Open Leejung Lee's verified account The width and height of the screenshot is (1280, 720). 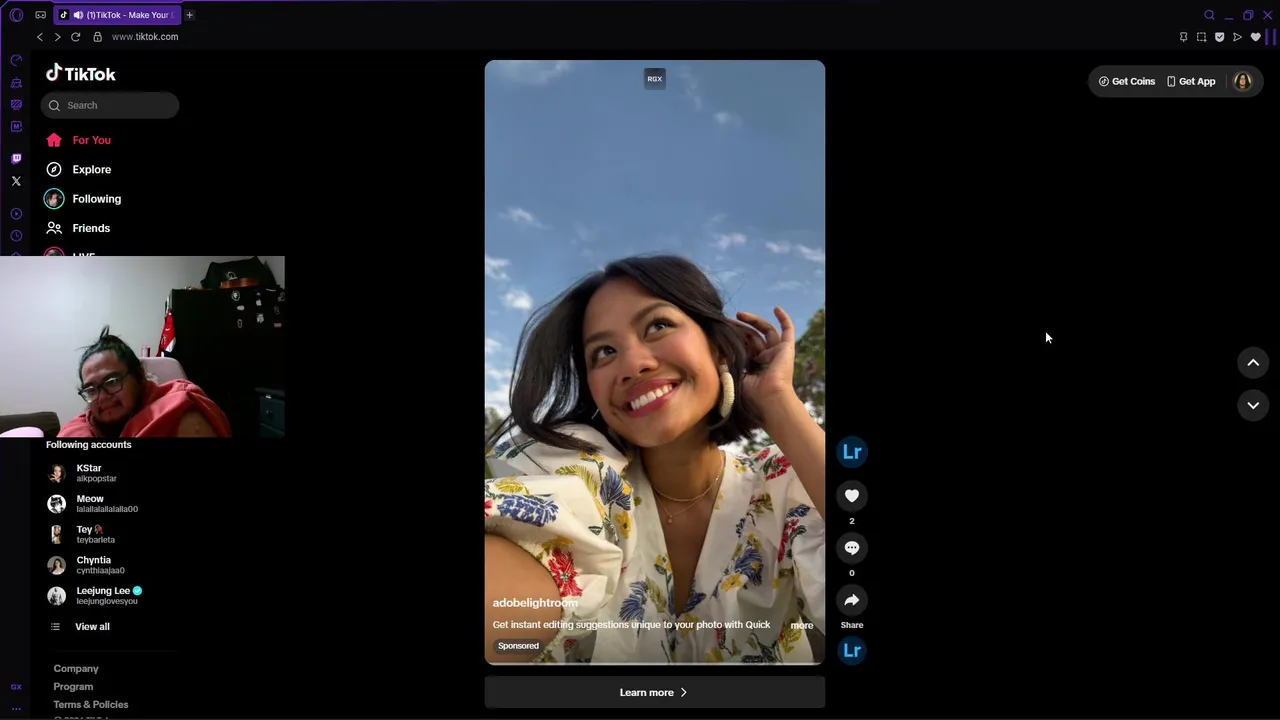pyautogui.click(x=95, y=596)
